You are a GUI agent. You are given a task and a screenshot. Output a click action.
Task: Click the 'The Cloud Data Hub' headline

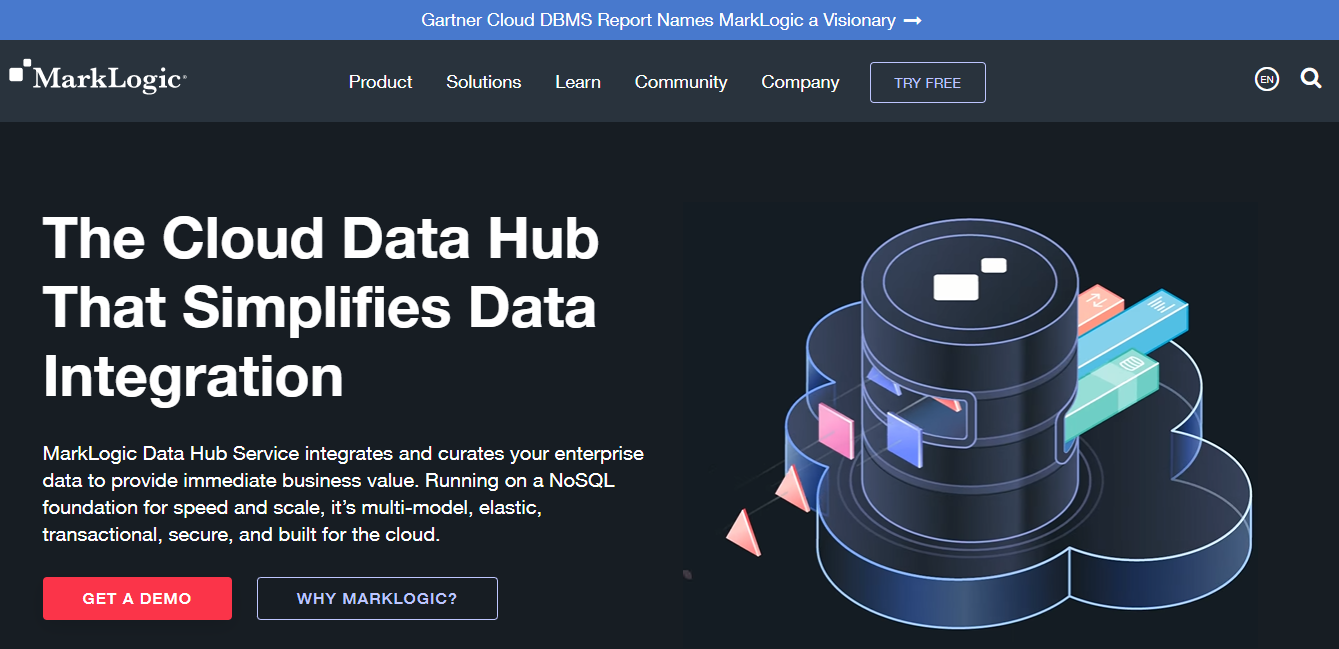point(322,307)
